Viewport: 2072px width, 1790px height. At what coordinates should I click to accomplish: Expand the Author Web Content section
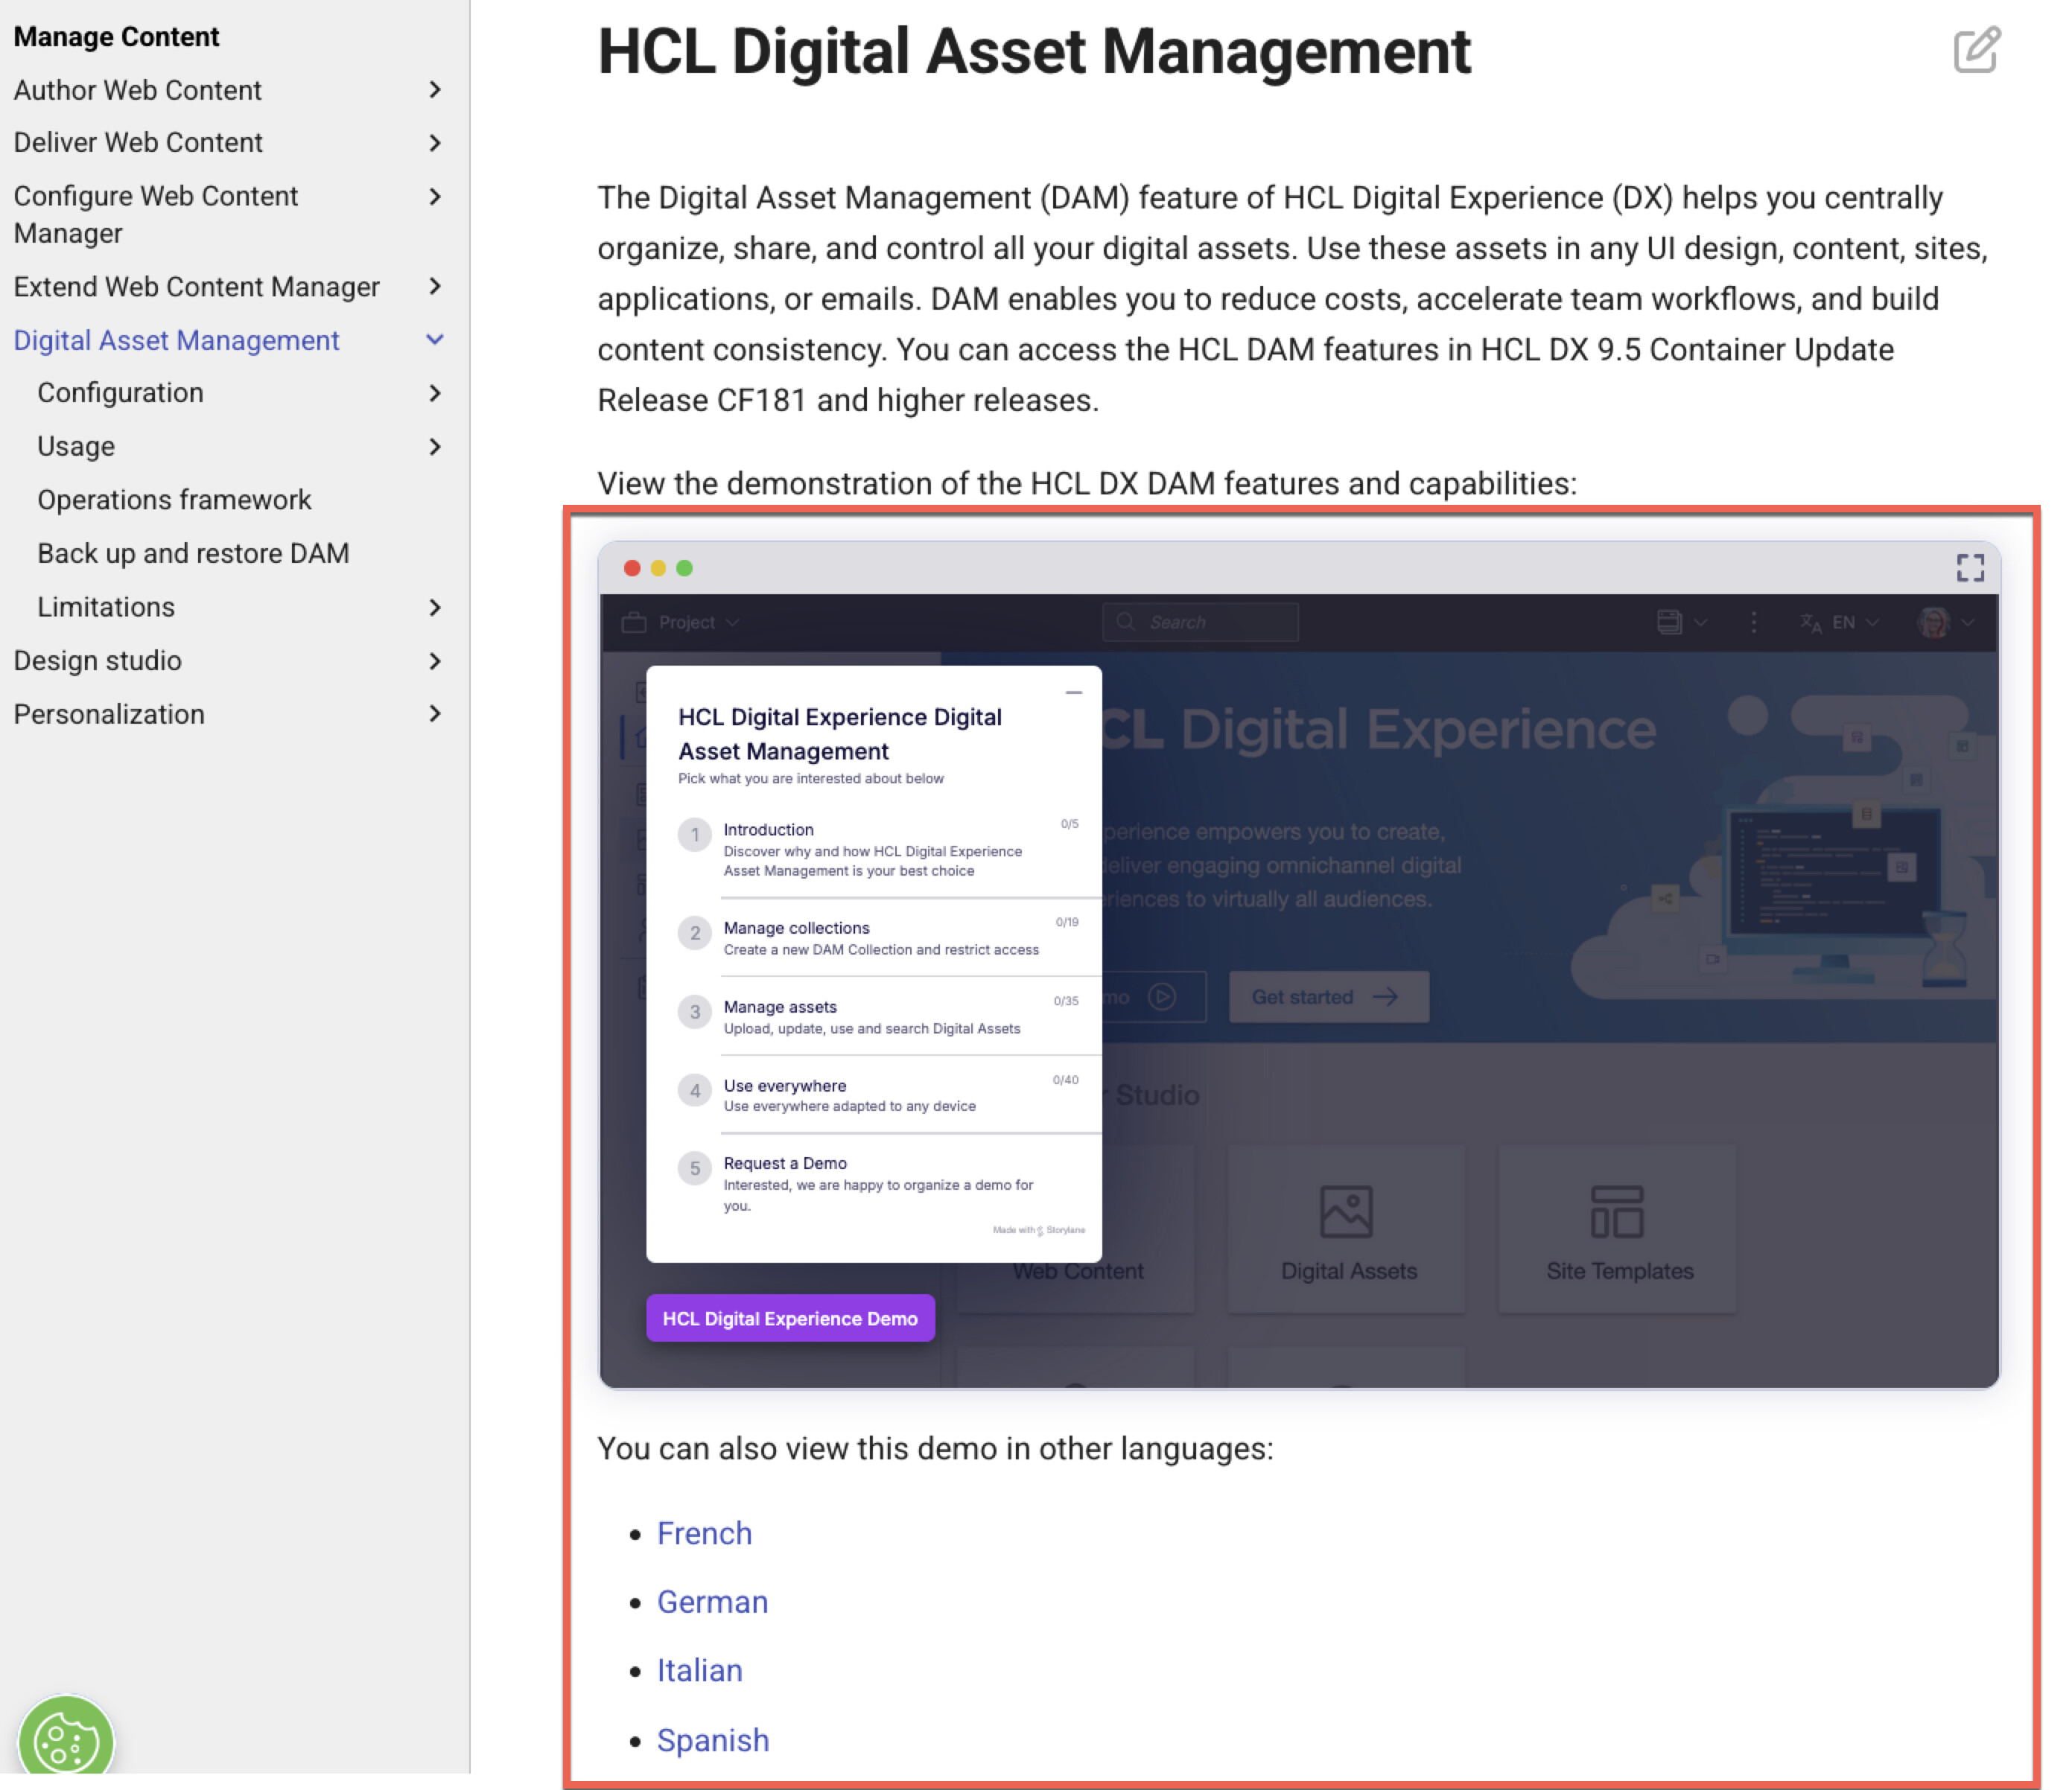(434, 90)
